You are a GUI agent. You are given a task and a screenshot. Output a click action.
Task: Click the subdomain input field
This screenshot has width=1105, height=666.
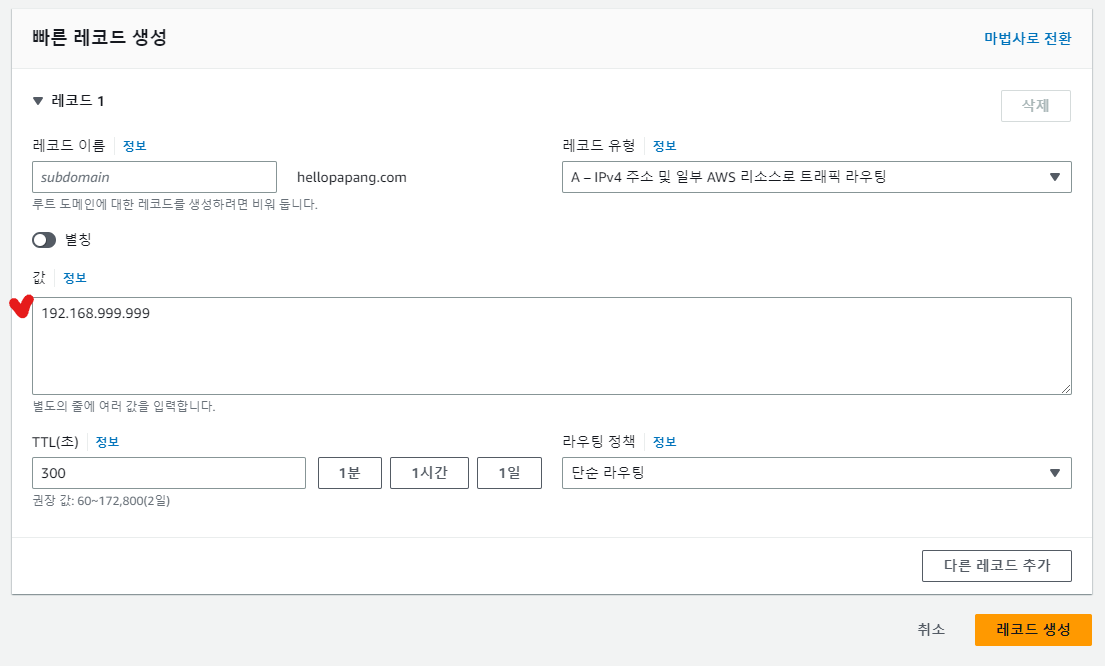click(154, 177)
